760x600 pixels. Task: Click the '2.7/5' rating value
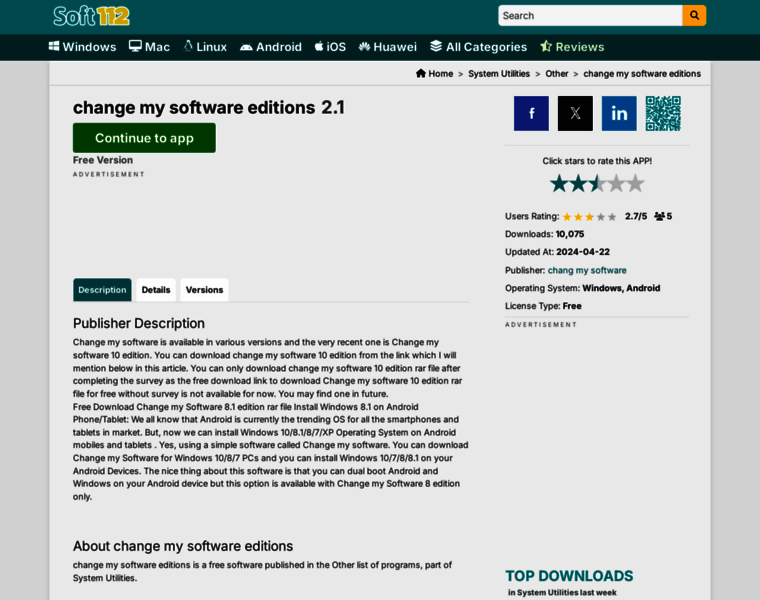point(636,216)
